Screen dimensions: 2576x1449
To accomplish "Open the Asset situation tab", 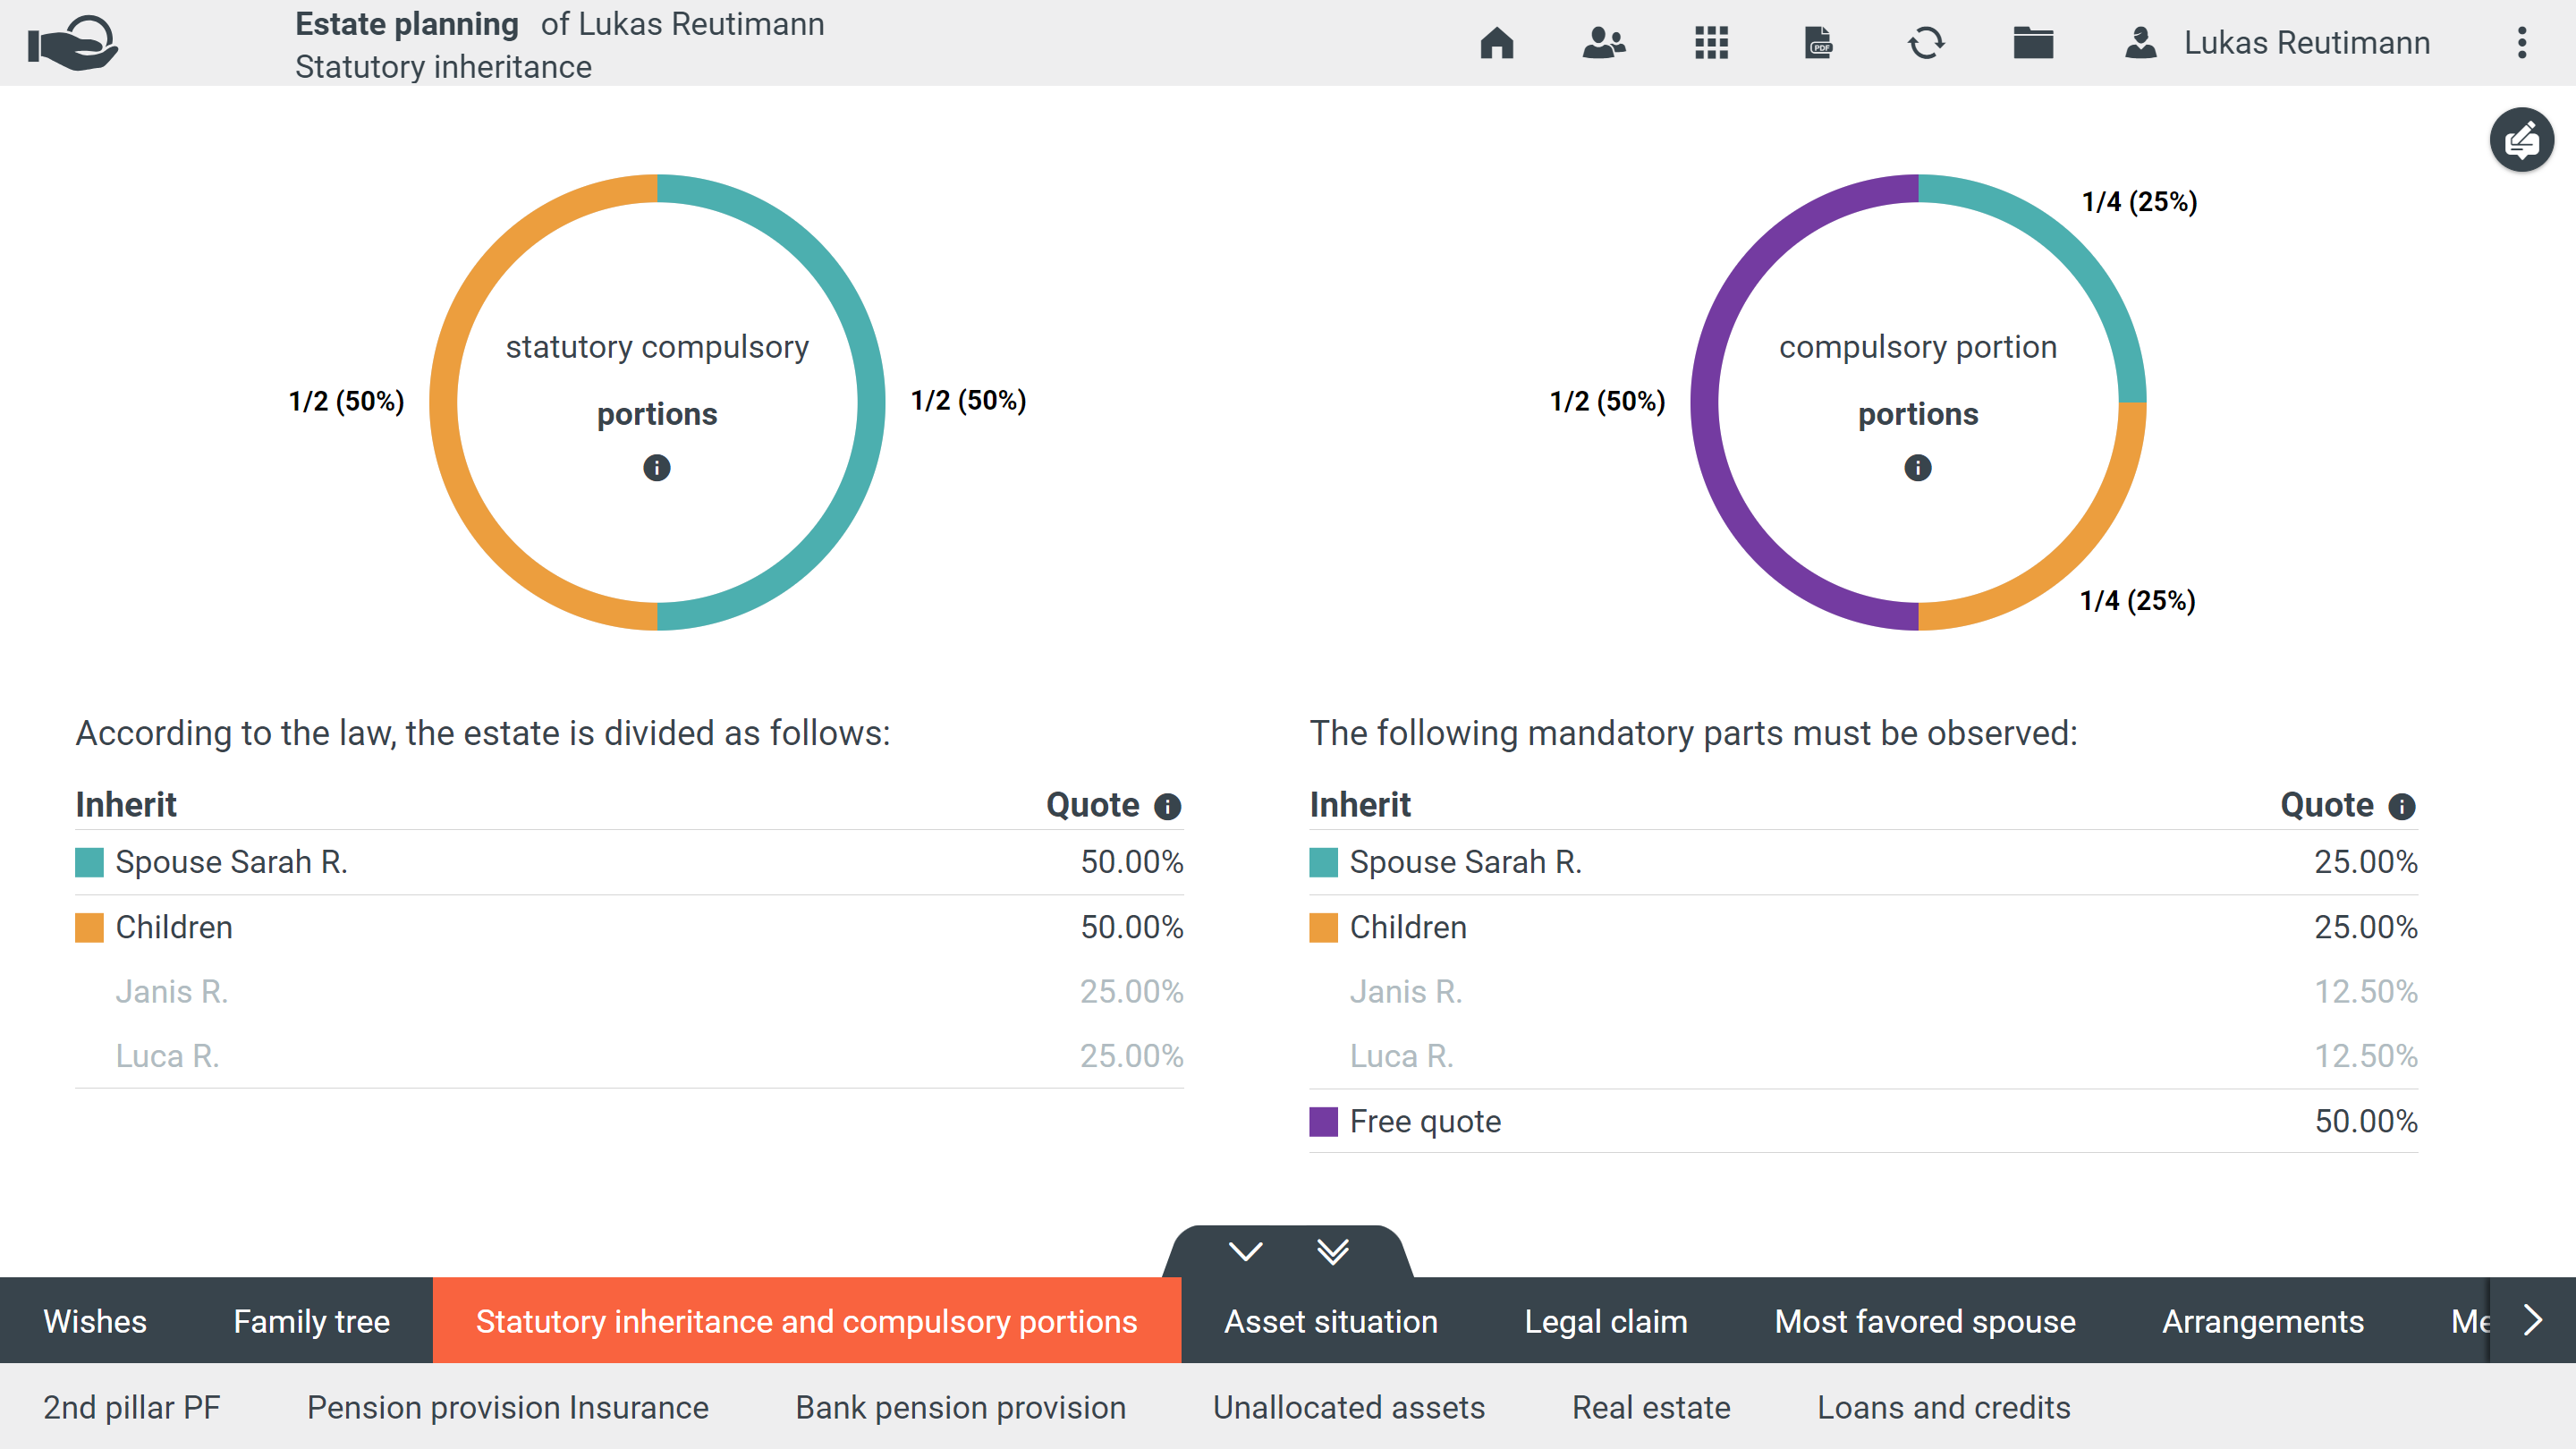I will point(1330,1321).
